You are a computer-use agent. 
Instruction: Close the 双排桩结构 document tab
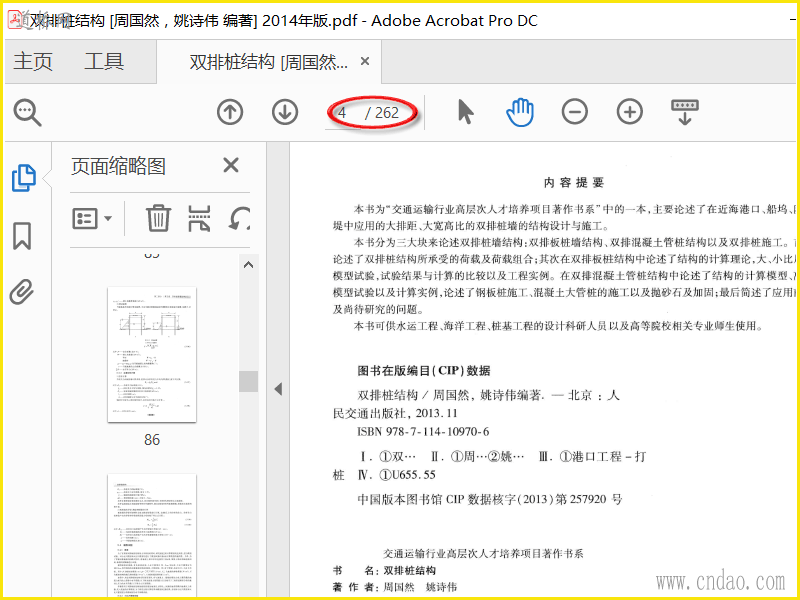[365, 61]
